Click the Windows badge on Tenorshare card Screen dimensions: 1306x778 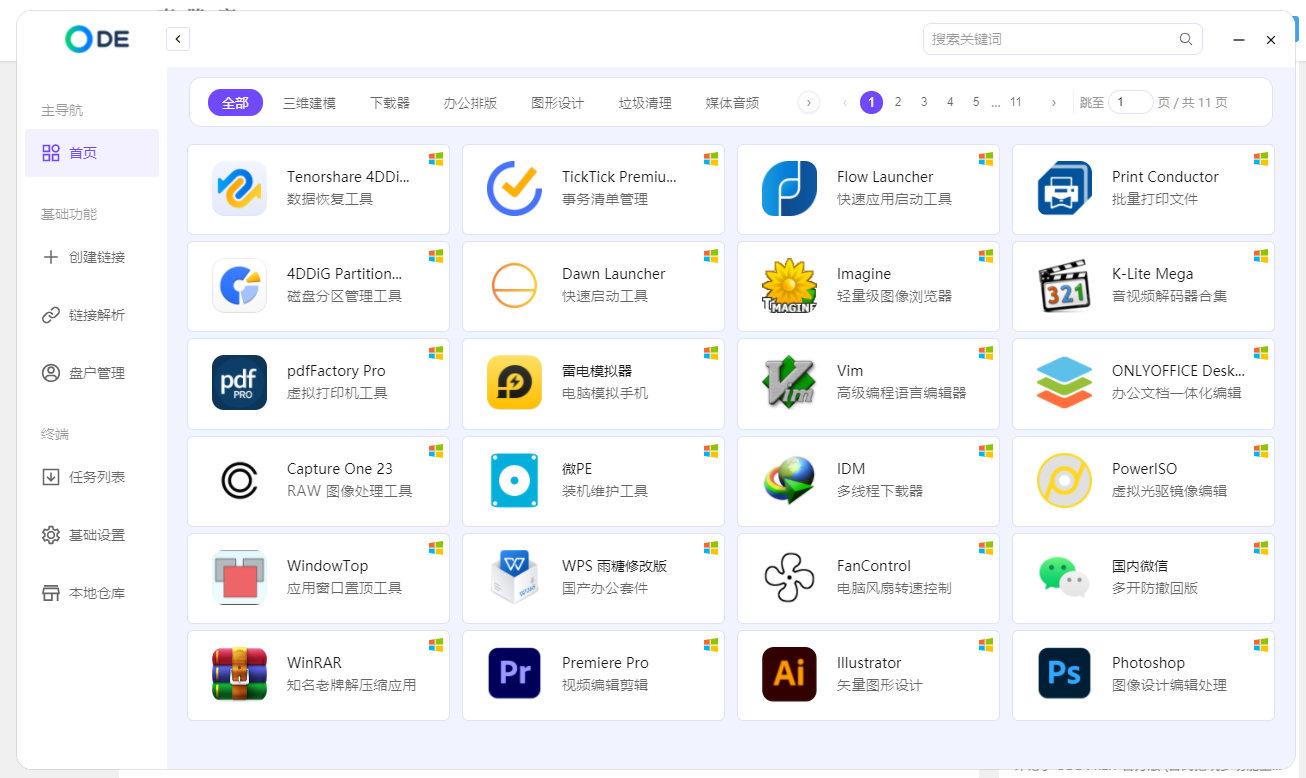(436, 159)
